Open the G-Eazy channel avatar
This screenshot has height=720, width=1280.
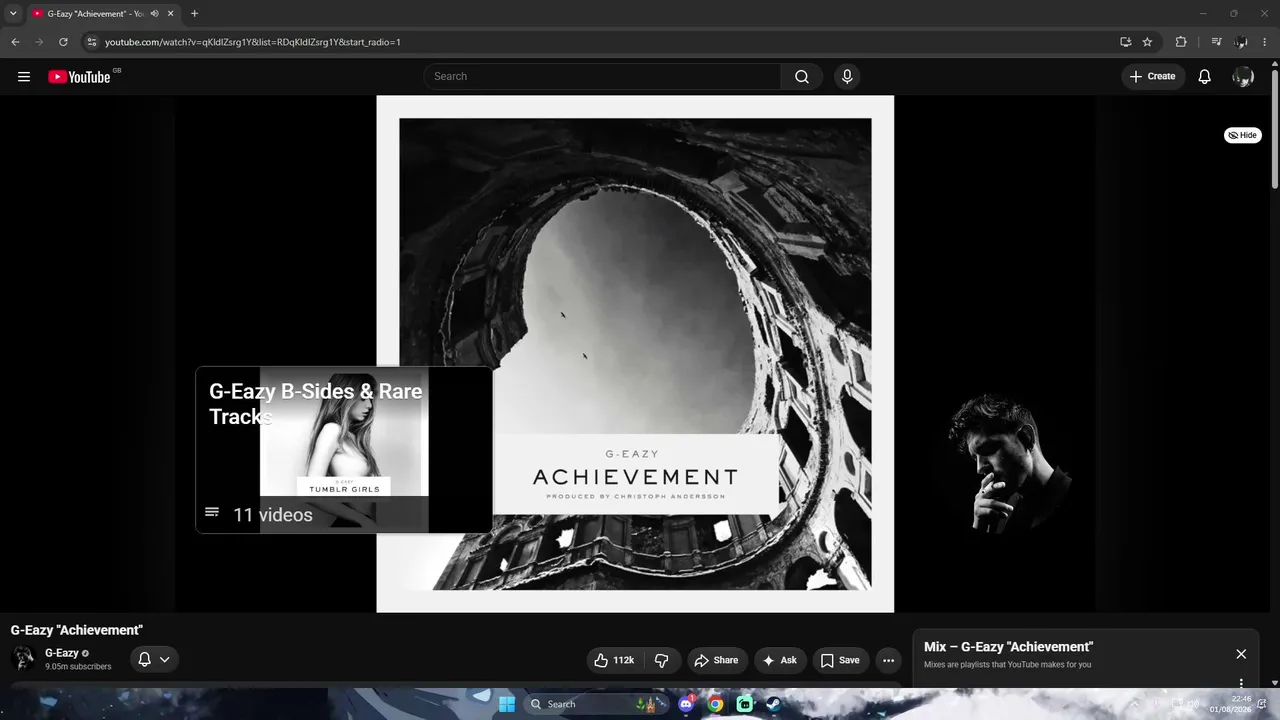tap(22, 659)
